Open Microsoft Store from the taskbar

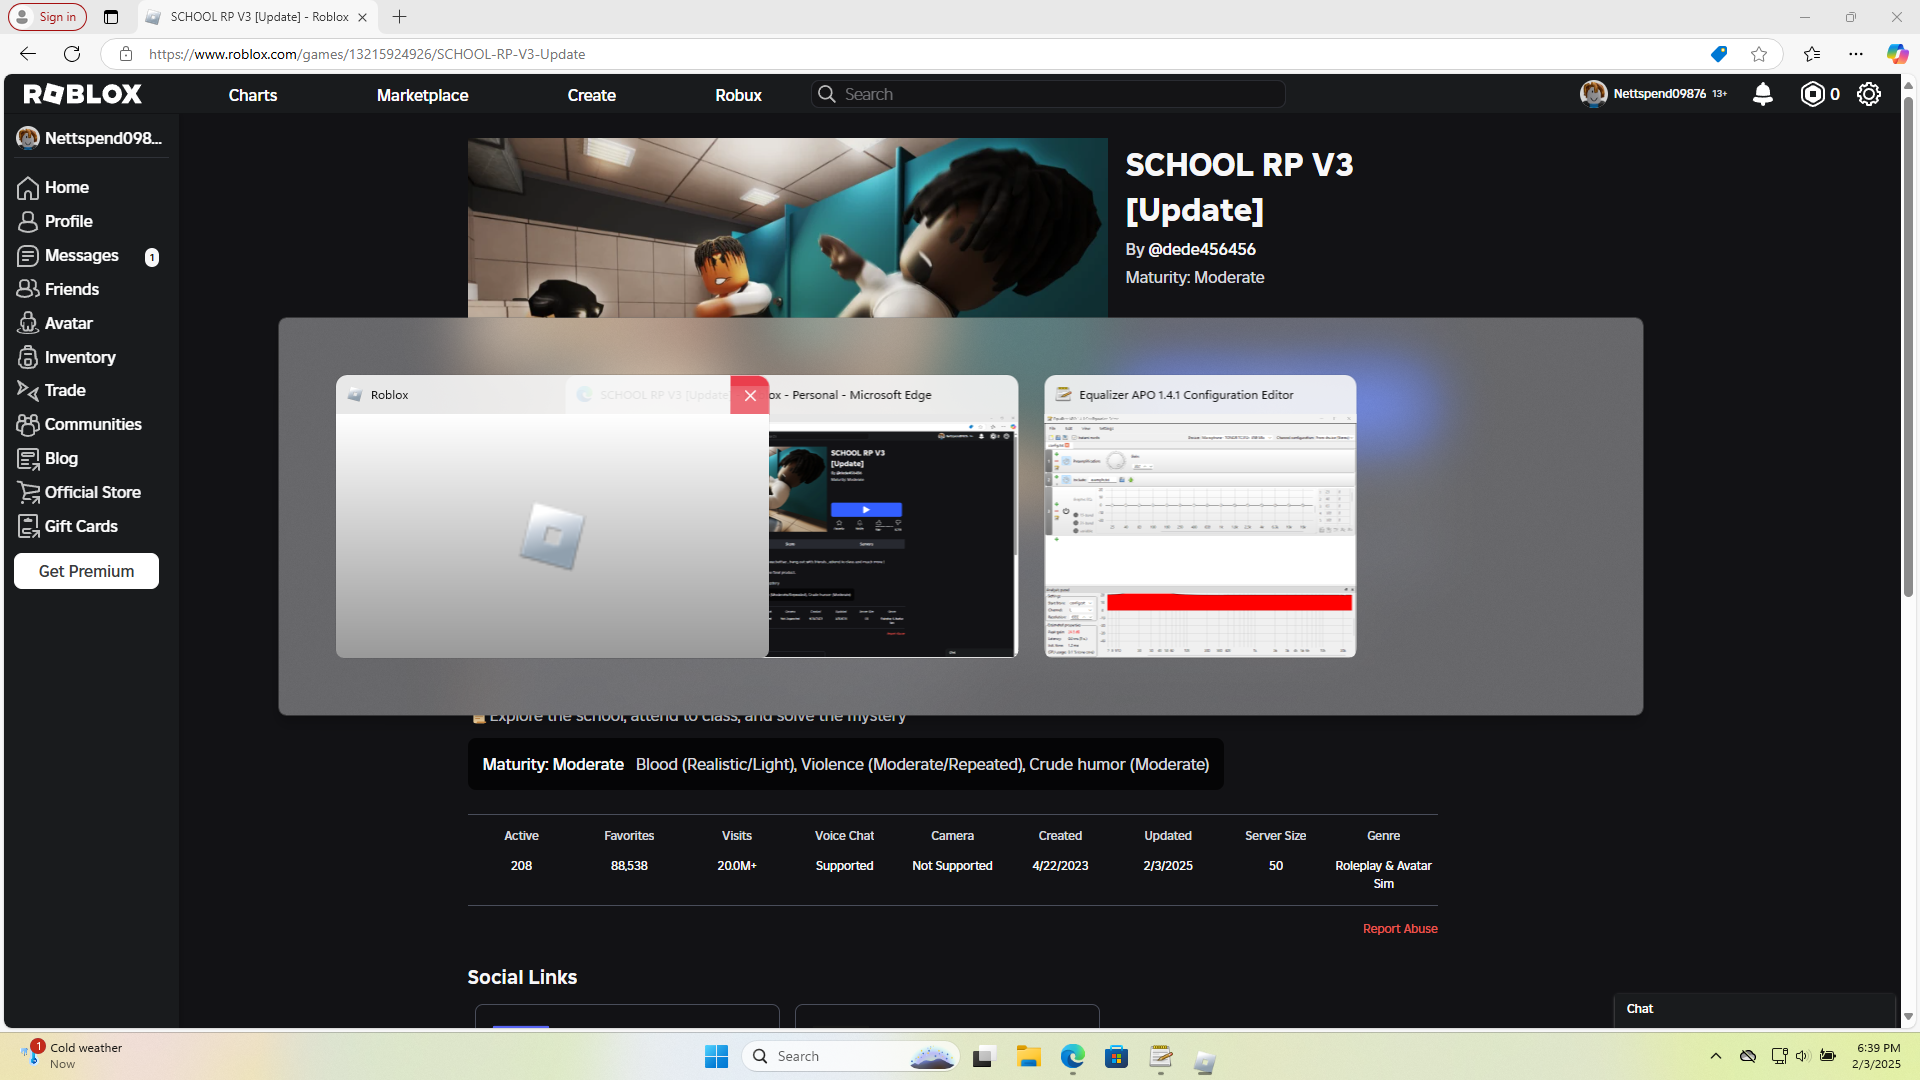(x=1116, y=1056)
